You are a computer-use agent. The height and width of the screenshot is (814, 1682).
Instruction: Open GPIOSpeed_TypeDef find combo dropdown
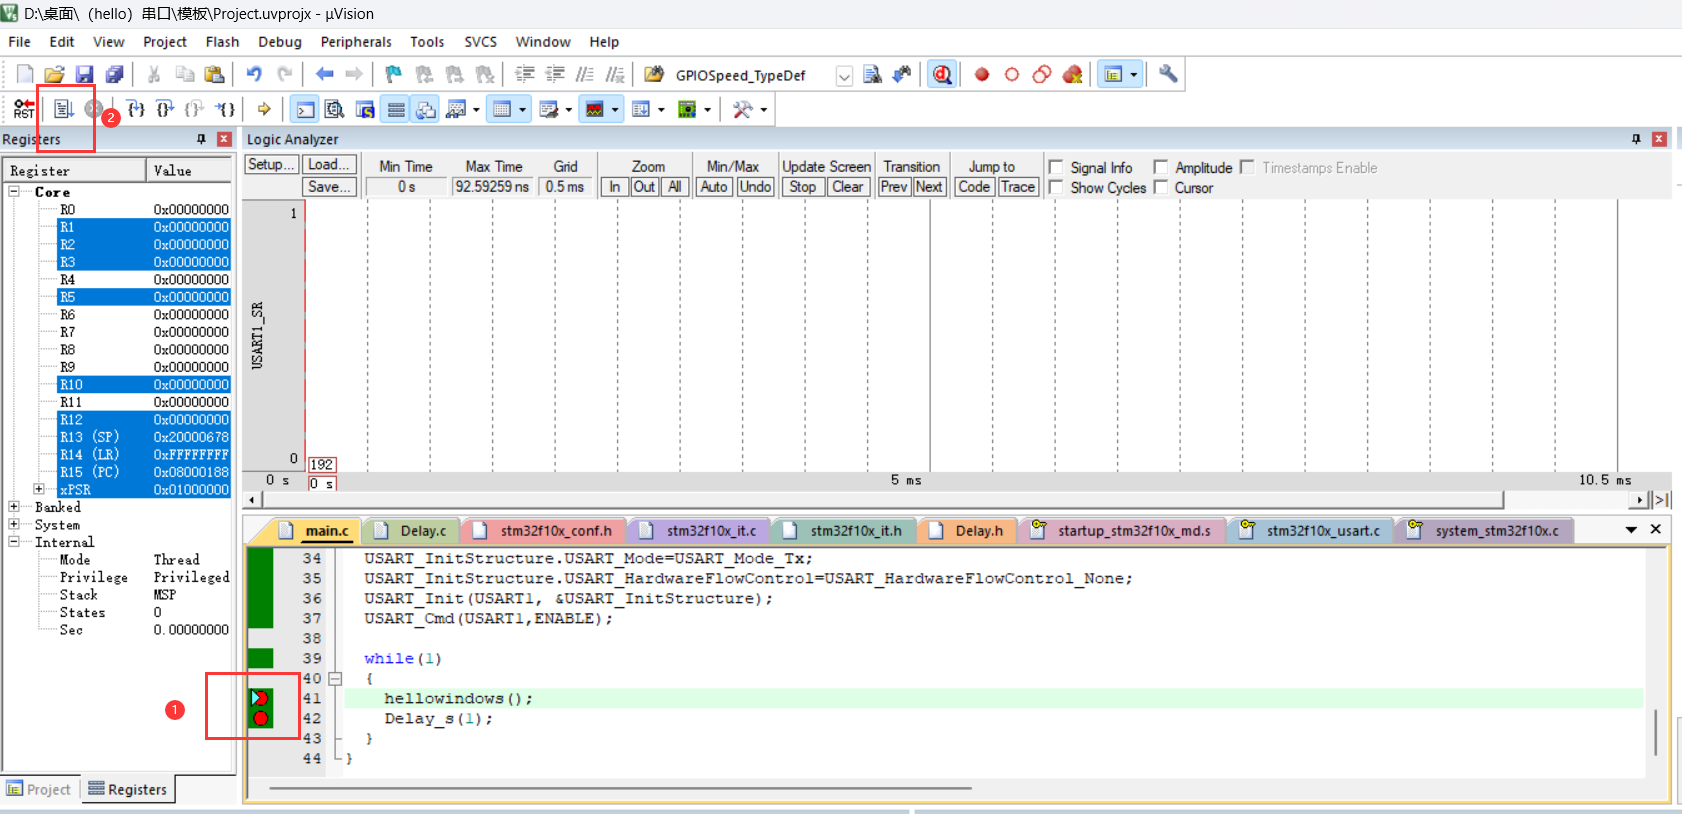[x=844, y=76]
